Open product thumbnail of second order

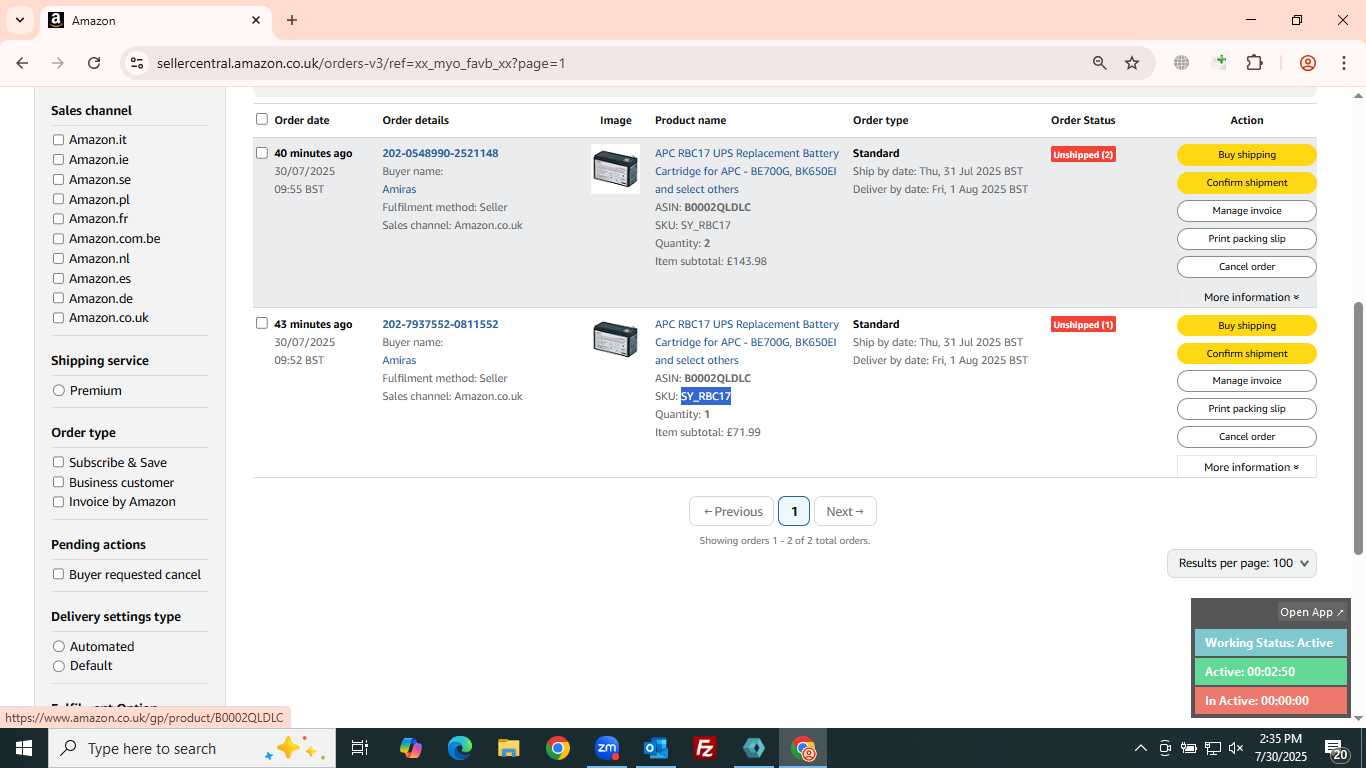tap(615, 339)
